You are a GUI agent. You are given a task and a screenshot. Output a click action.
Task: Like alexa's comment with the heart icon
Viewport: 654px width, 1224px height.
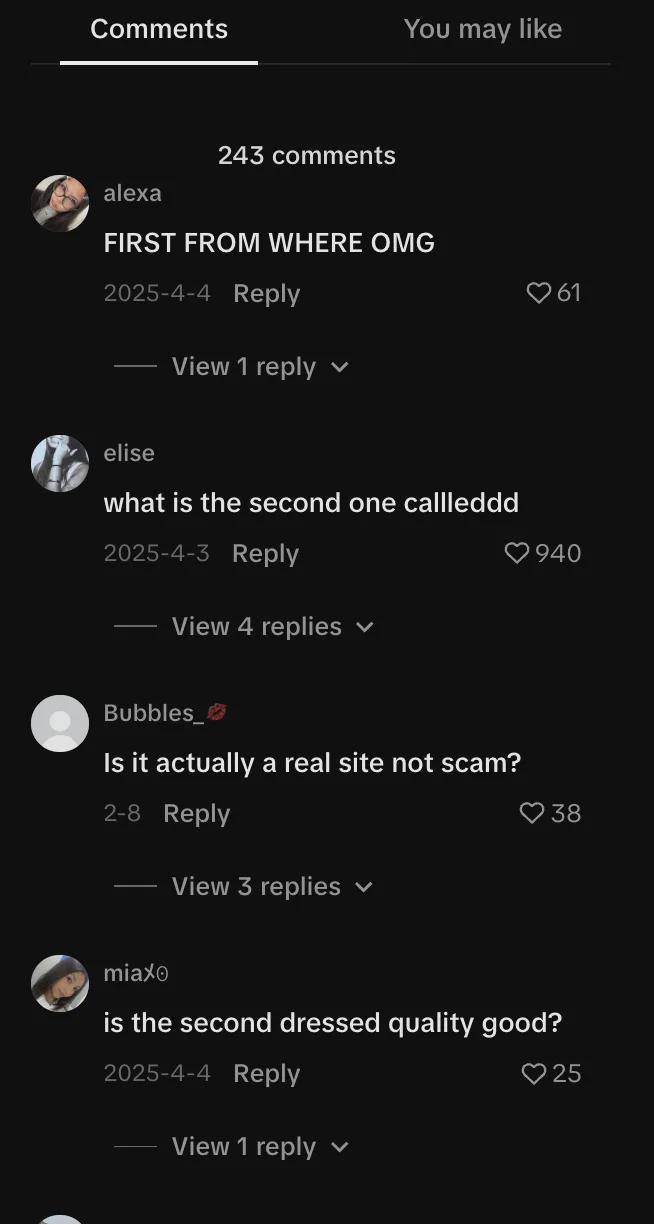[539, 293]
